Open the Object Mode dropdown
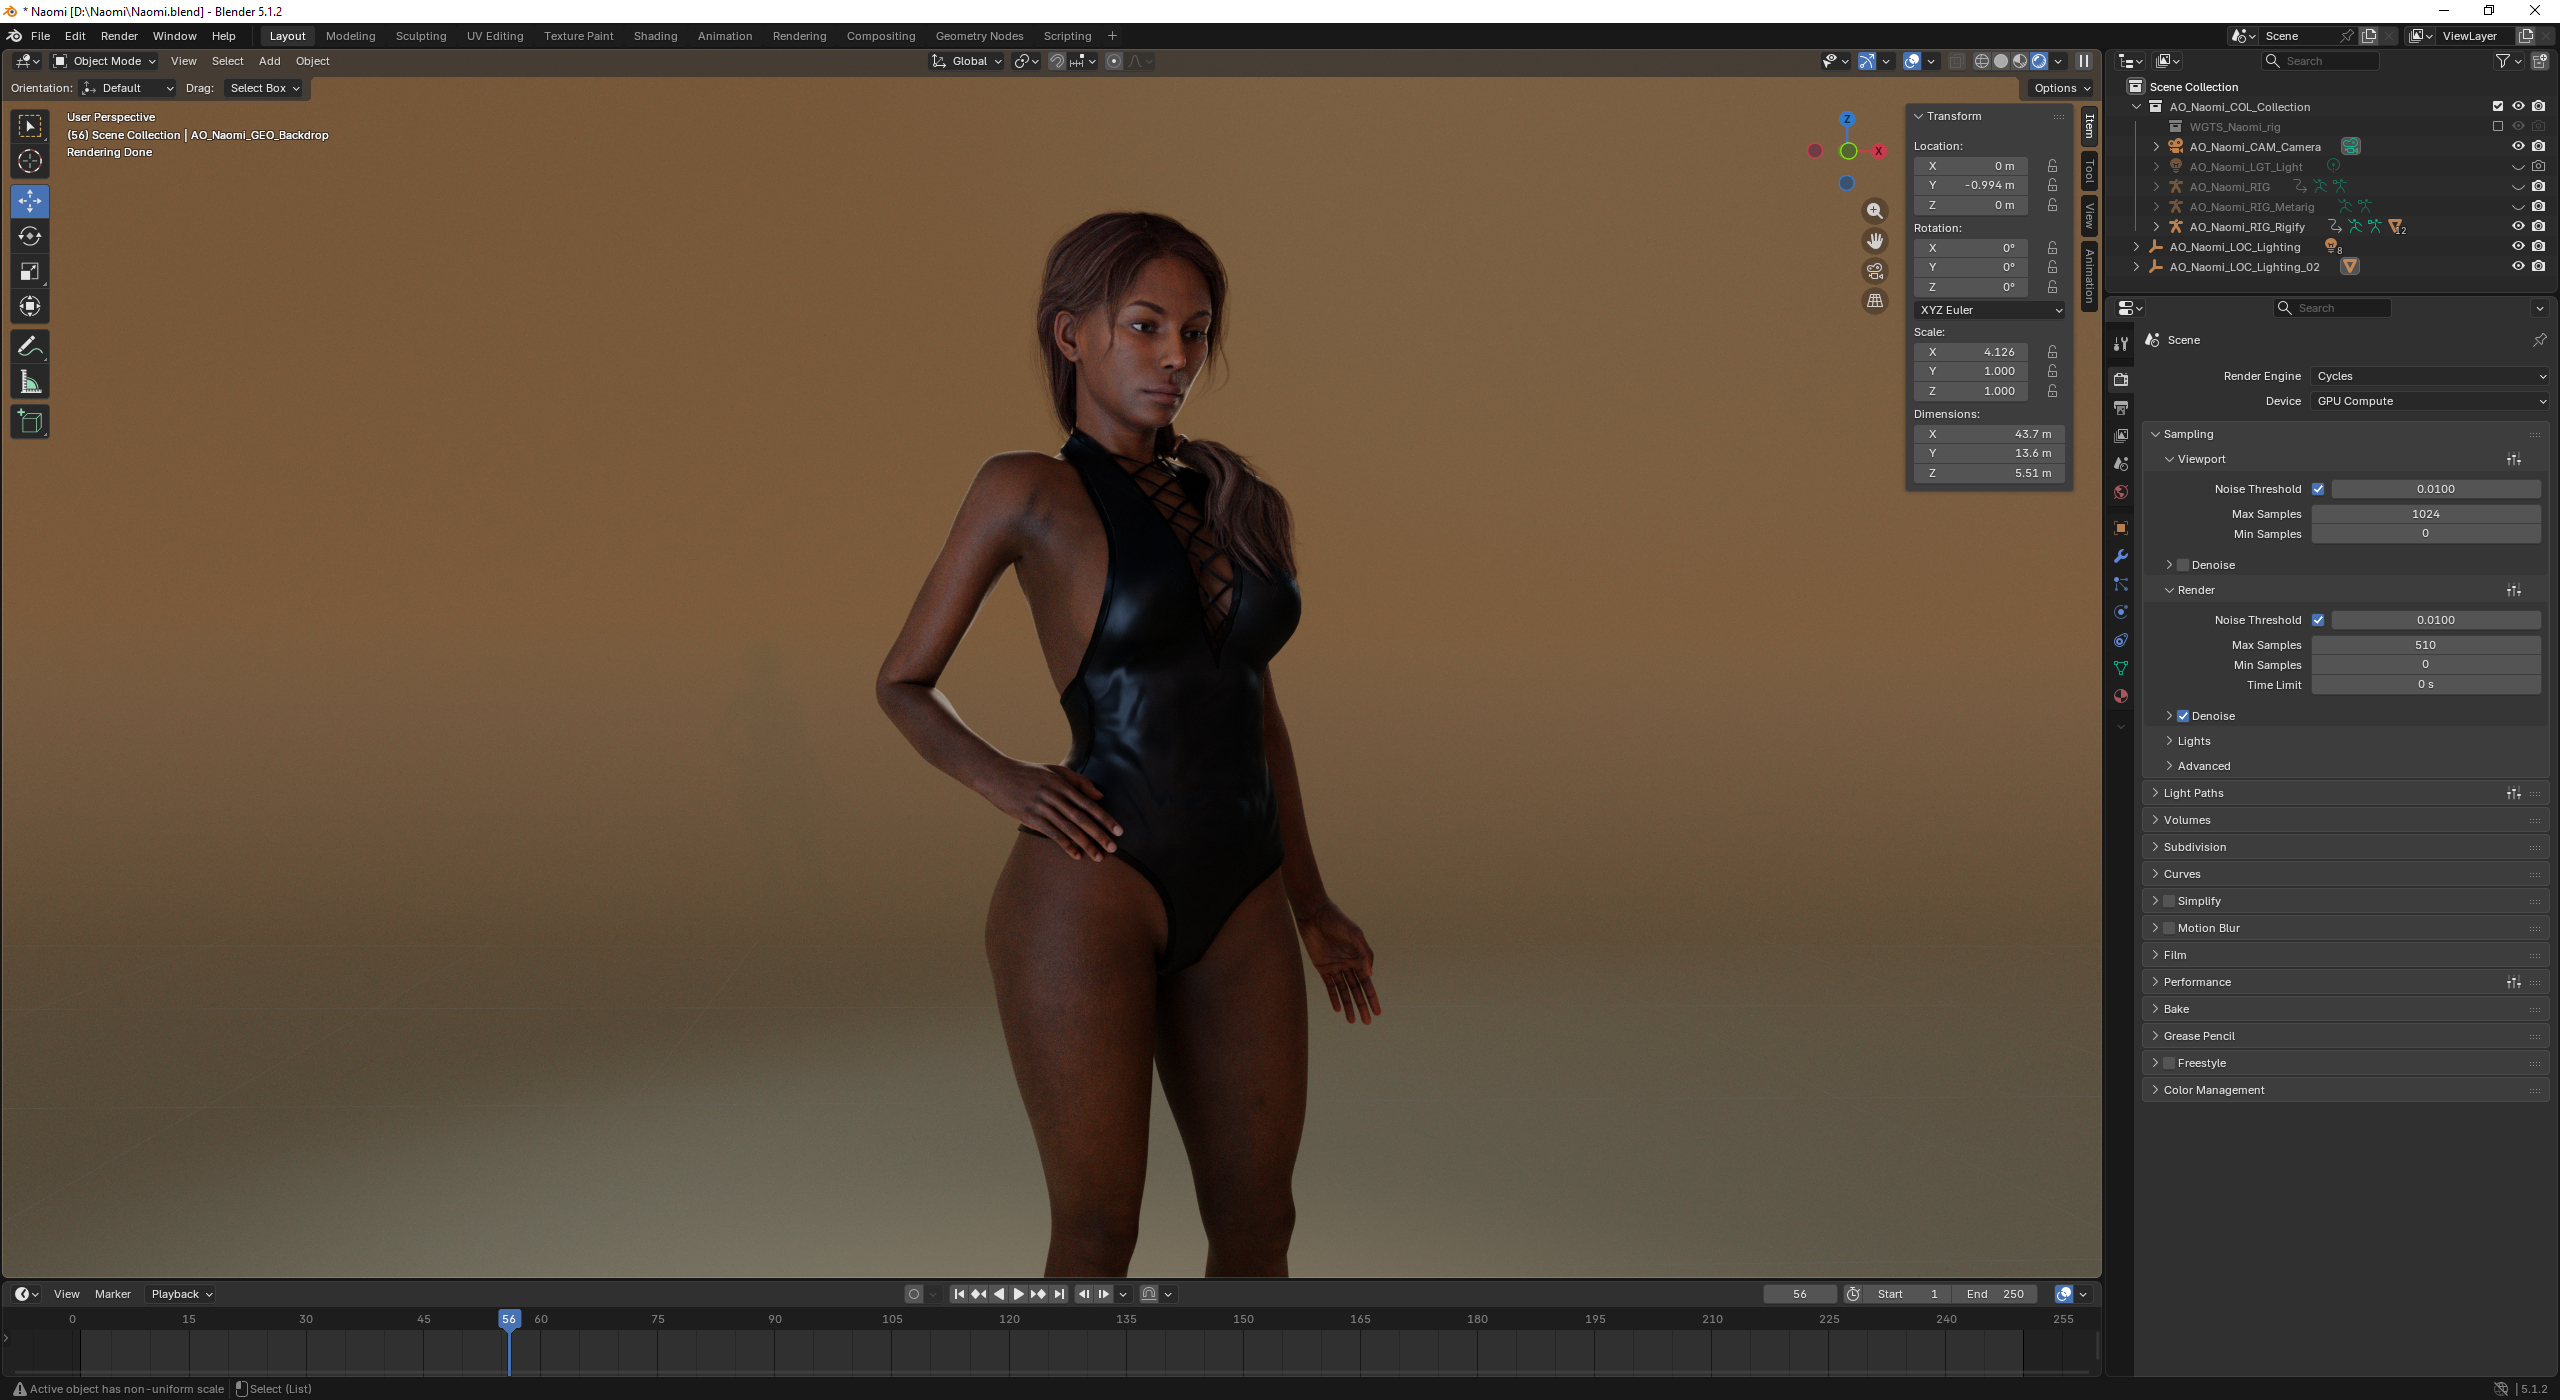This screenshot has height=1400, width=2560. coord(105,61)
